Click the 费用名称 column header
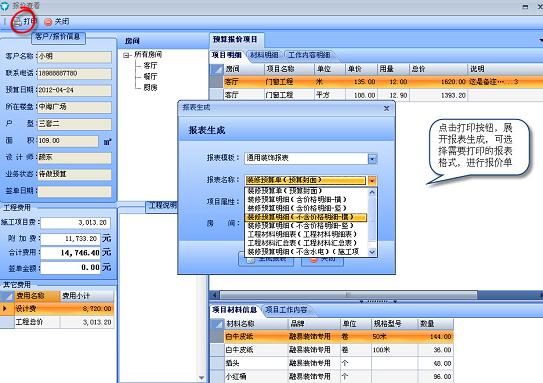Screen dimensions: 543x383 click(x=37, y=296)
